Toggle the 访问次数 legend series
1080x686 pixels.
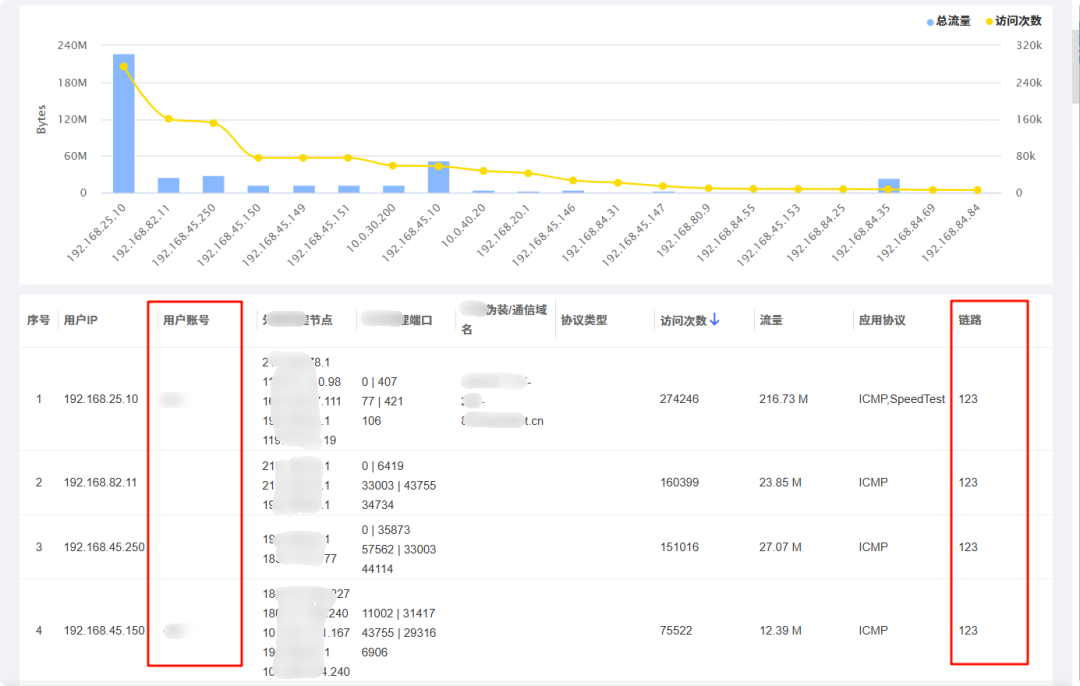click(1013, 21)
